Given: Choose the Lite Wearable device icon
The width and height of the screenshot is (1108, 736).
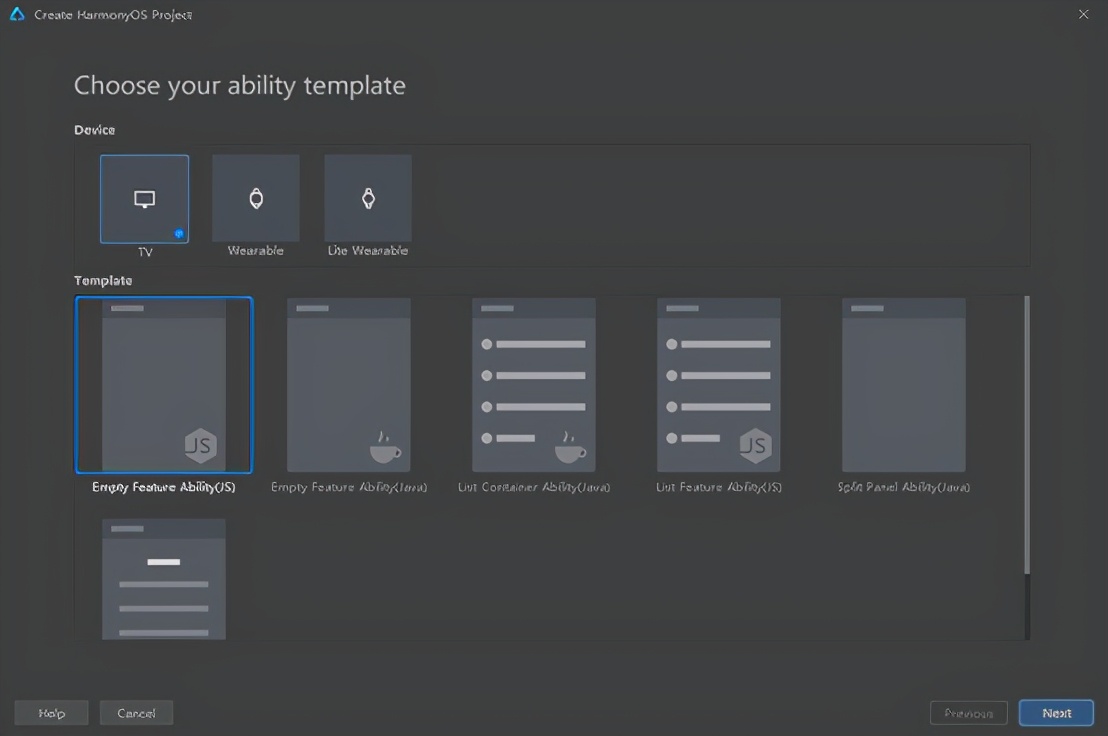Looking at the screenshot, I should [368, 198].
